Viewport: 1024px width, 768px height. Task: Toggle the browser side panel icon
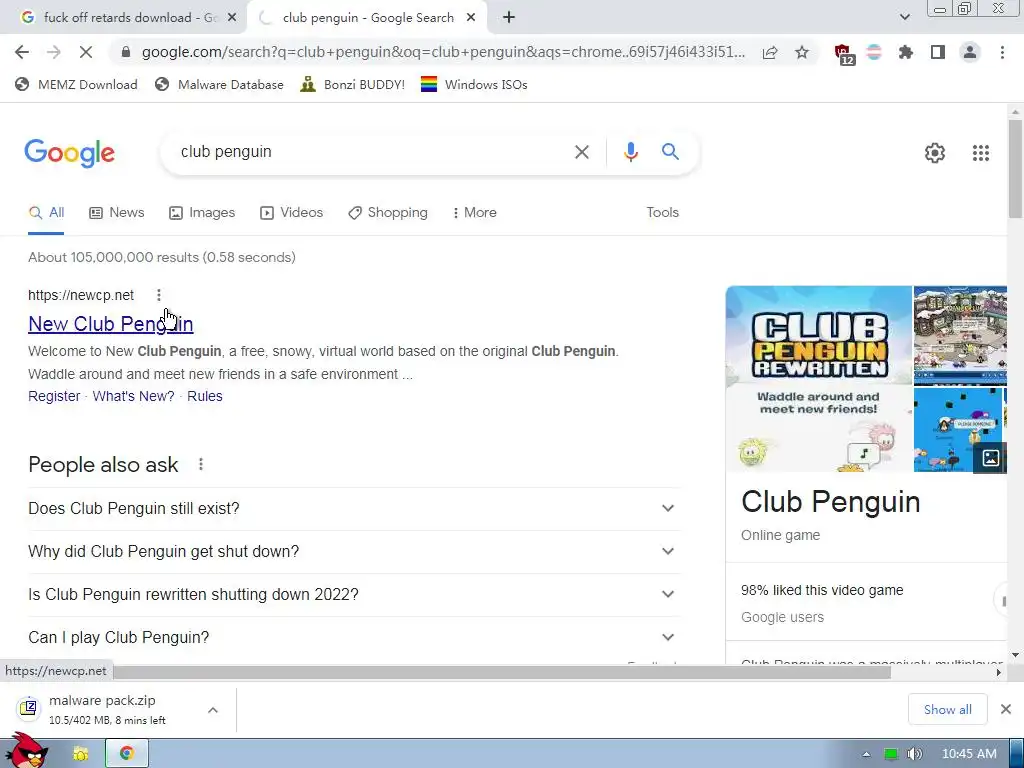(x=938, y=52)
